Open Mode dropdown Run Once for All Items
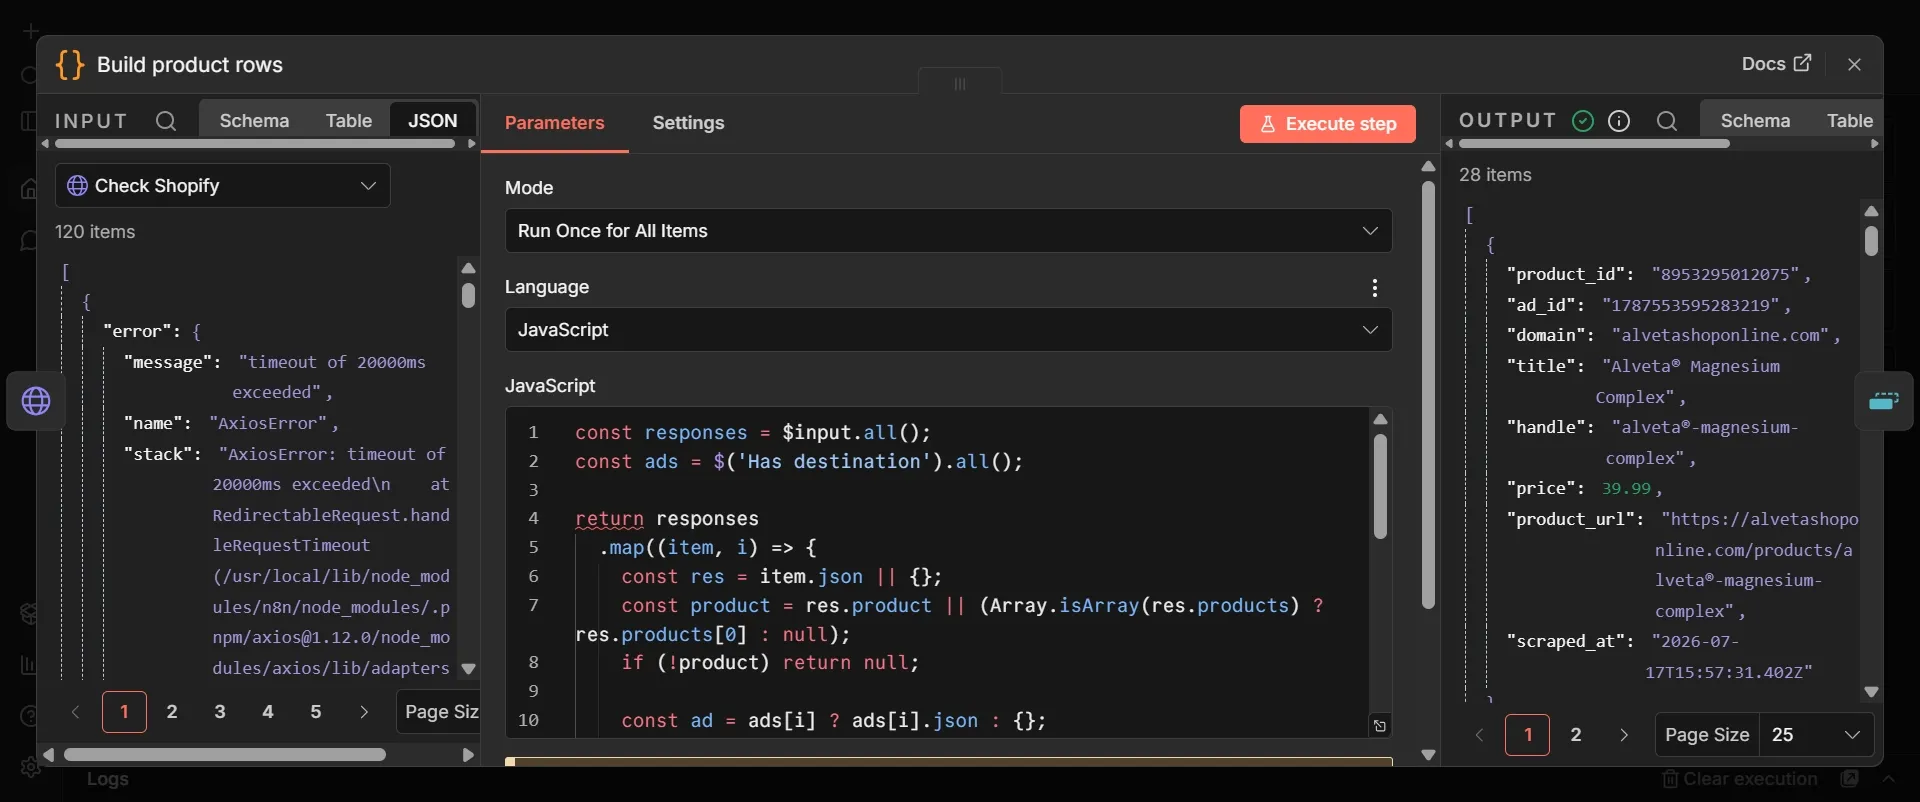Image resolution: width=1920 pixels, height=802 pixels. click(x=948, y=231)
